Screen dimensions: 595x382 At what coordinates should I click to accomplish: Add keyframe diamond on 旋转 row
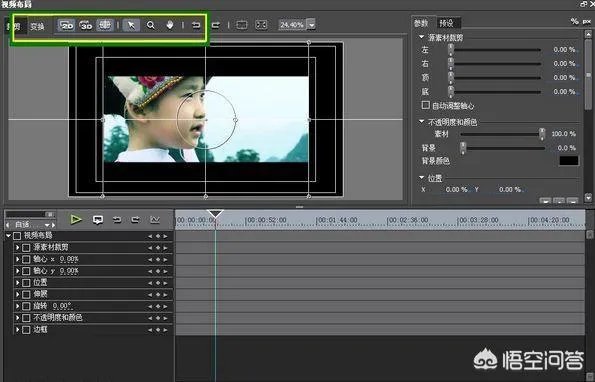(x=158, y=307)
